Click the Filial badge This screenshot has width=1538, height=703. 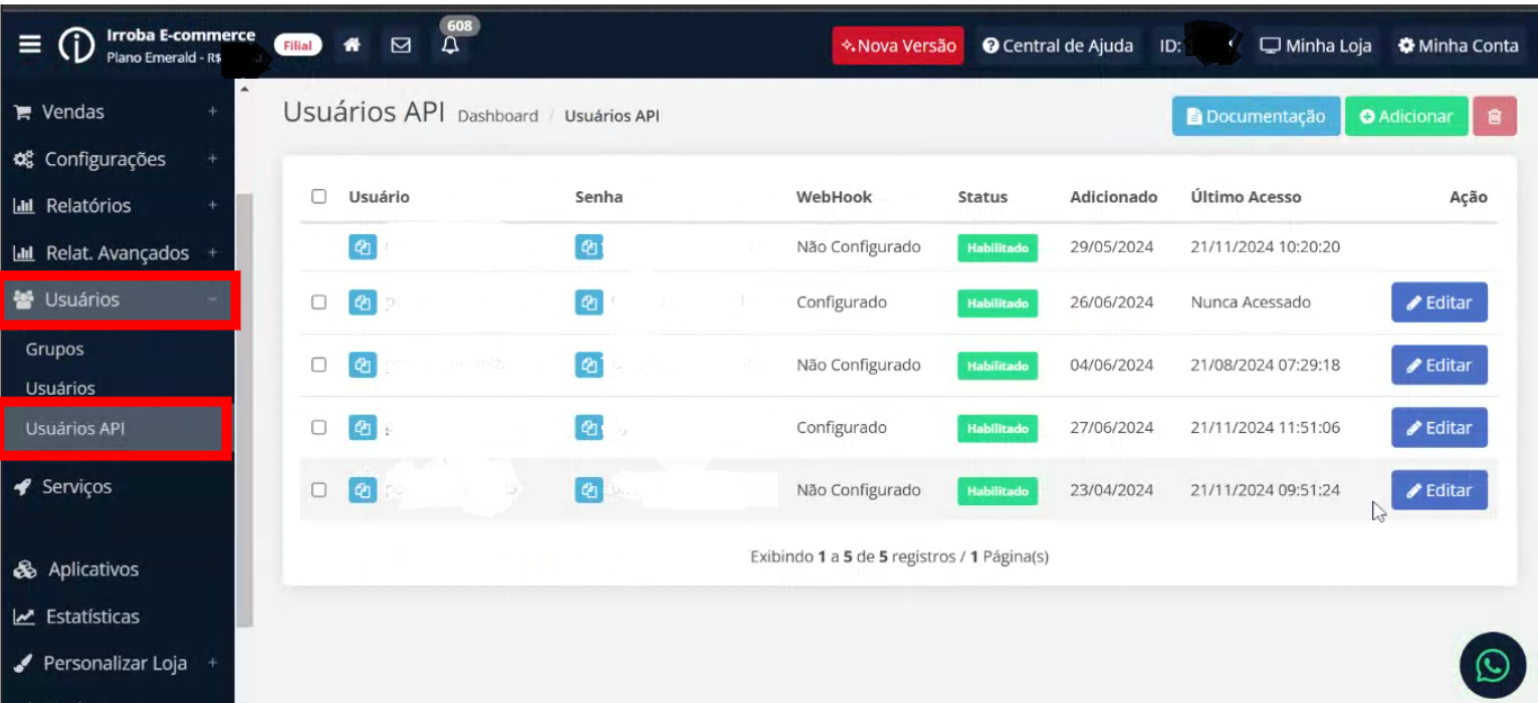pos(298,46)
